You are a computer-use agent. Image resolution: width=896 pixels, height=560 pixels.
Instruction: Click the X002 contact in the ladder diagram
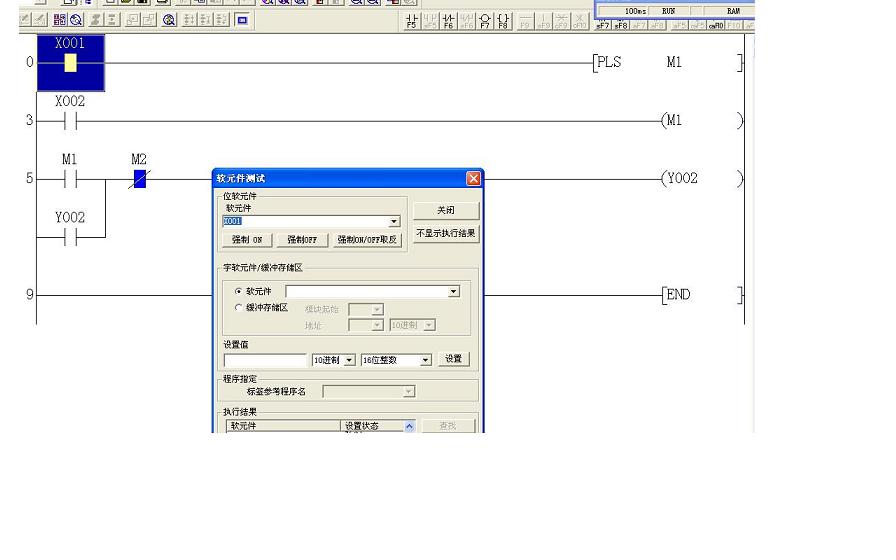coord(70,121)
